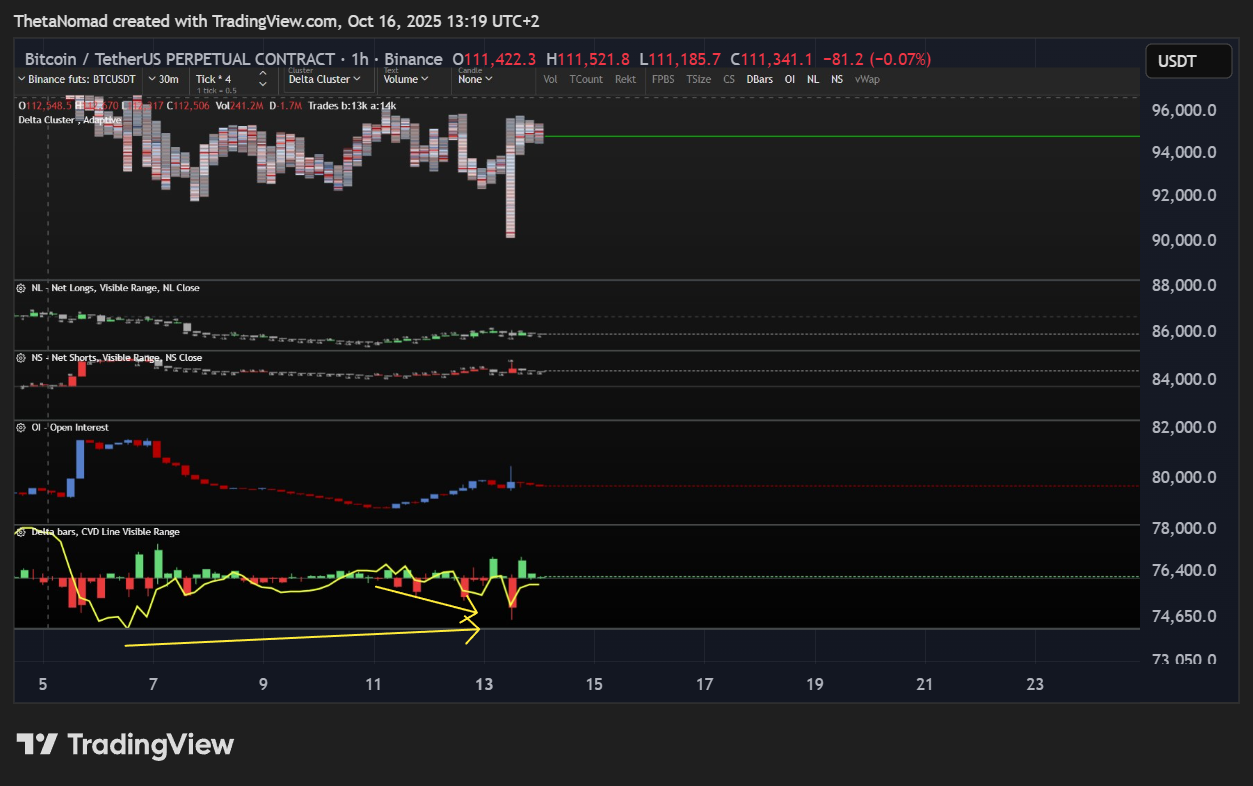
Task: Toggle the FPBS indicator
Action: 664,79
